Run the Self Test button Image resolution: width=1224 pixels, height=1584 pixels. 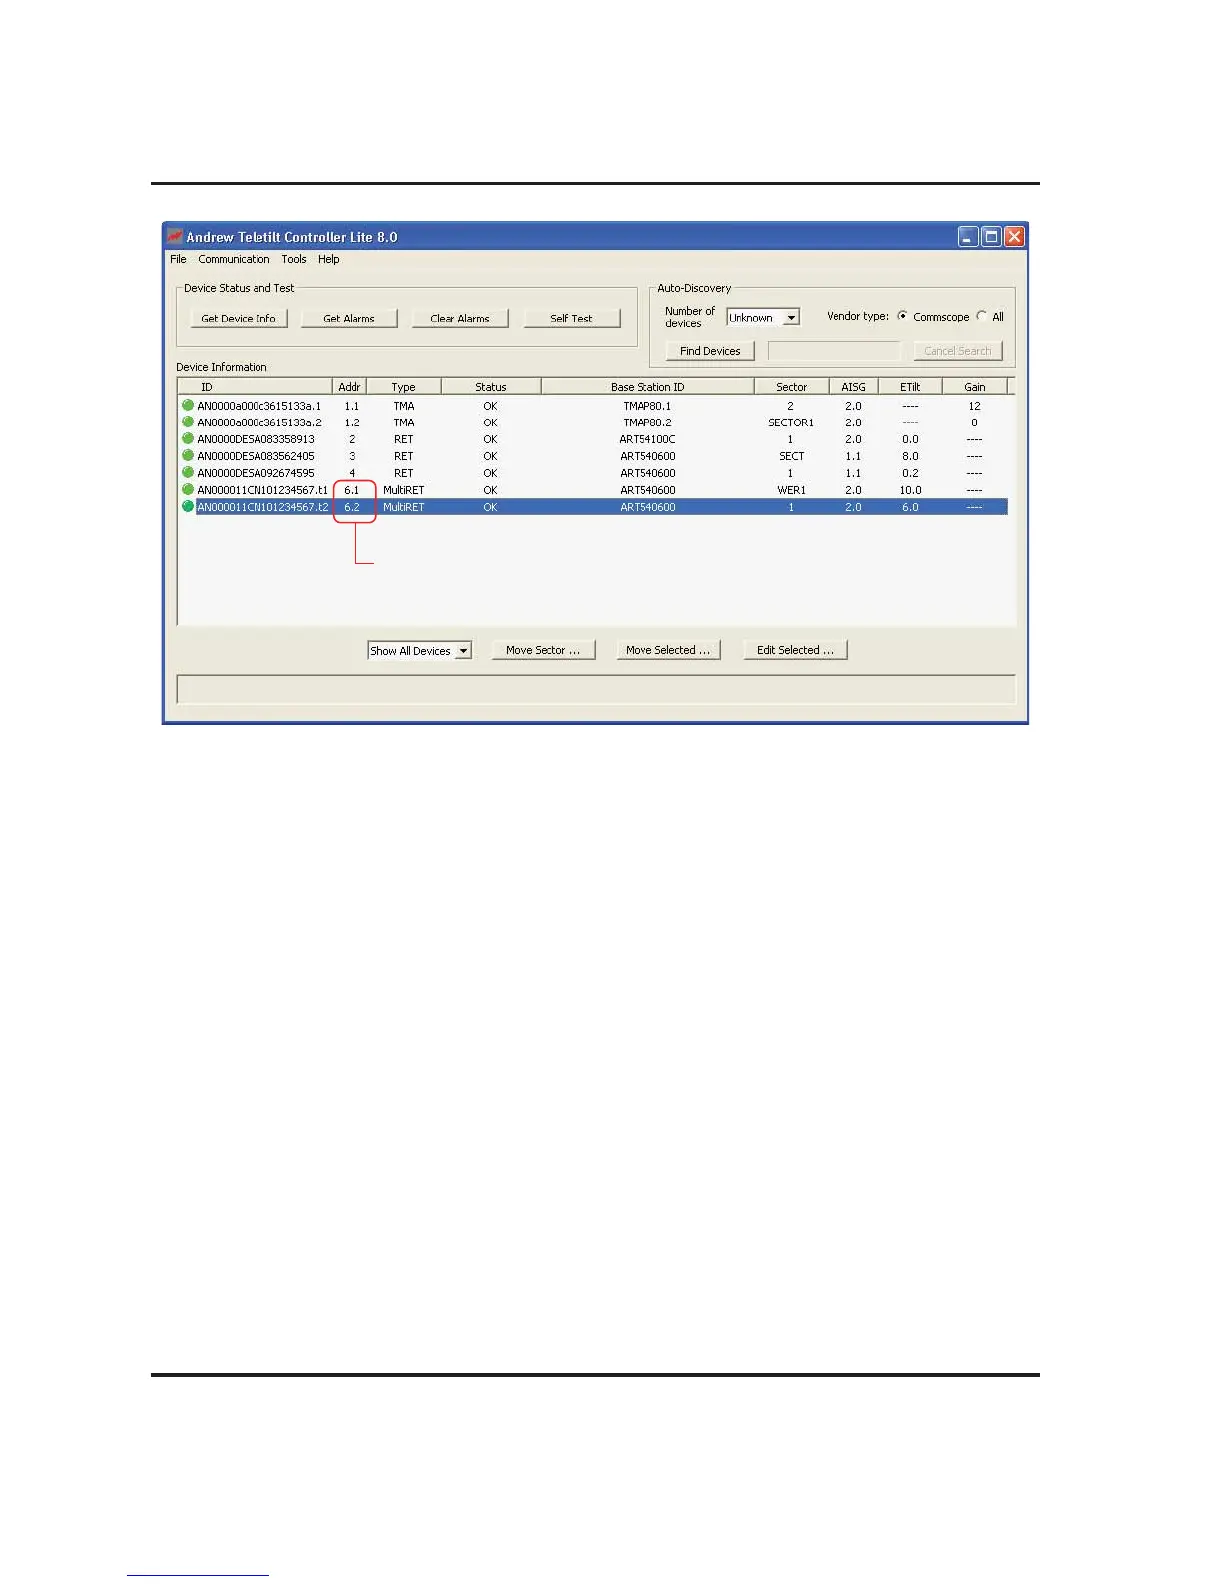571,318
